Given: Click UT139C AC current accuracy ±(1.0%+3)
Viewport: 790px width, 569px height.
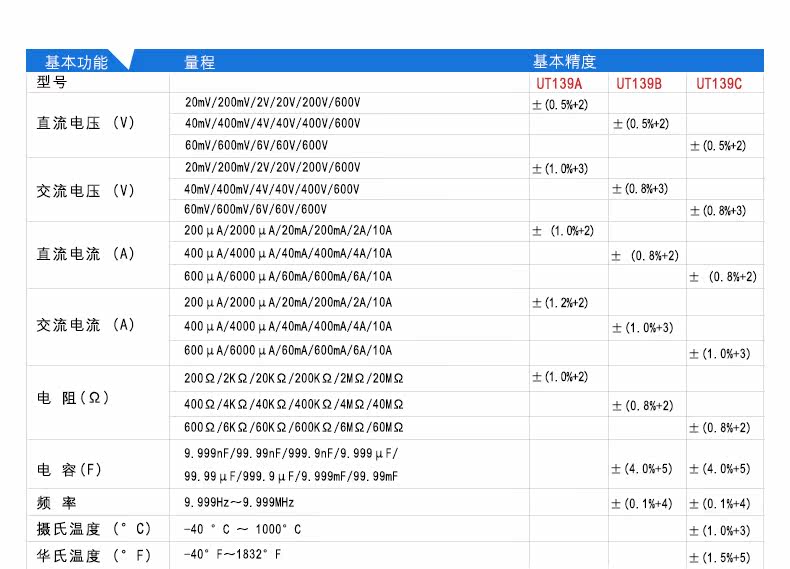Looking at the screenshot, I should tap(719, 354).
